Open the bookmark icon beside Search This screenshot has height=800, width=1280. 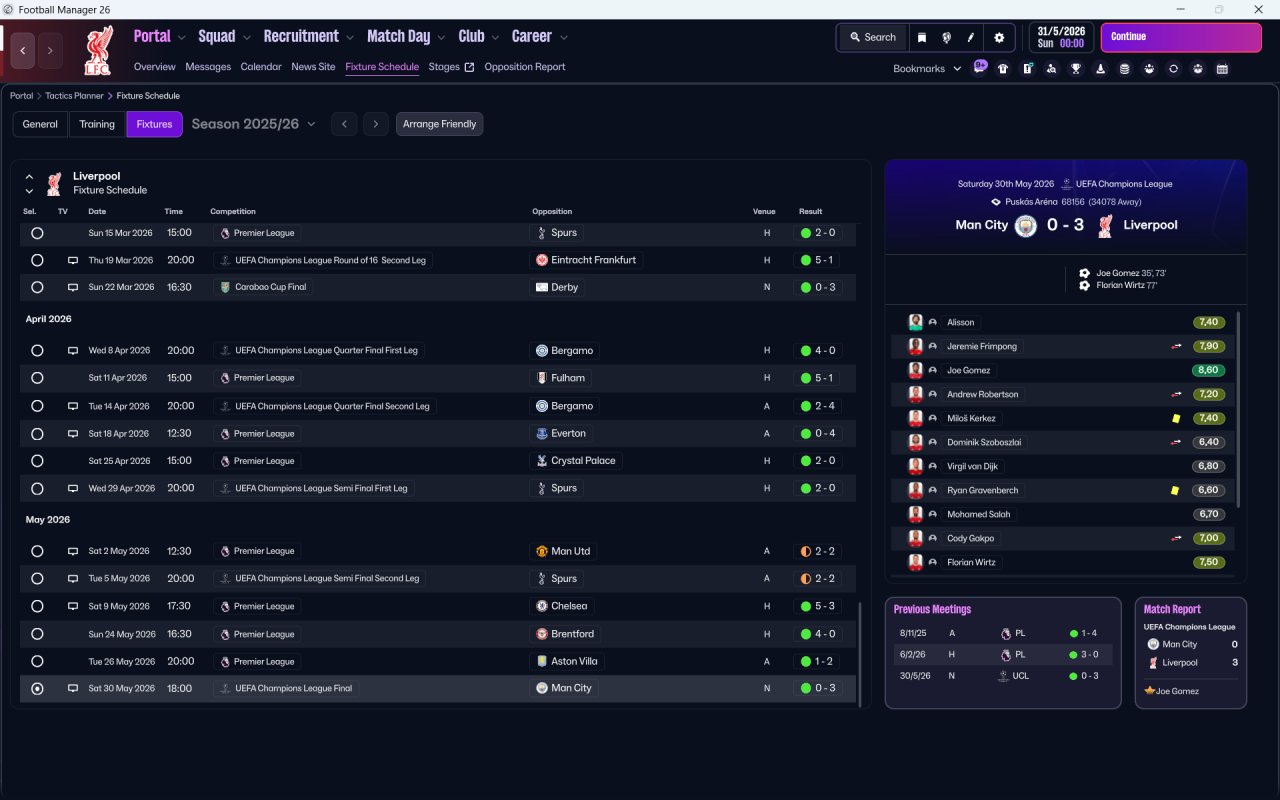coord(922,37)
